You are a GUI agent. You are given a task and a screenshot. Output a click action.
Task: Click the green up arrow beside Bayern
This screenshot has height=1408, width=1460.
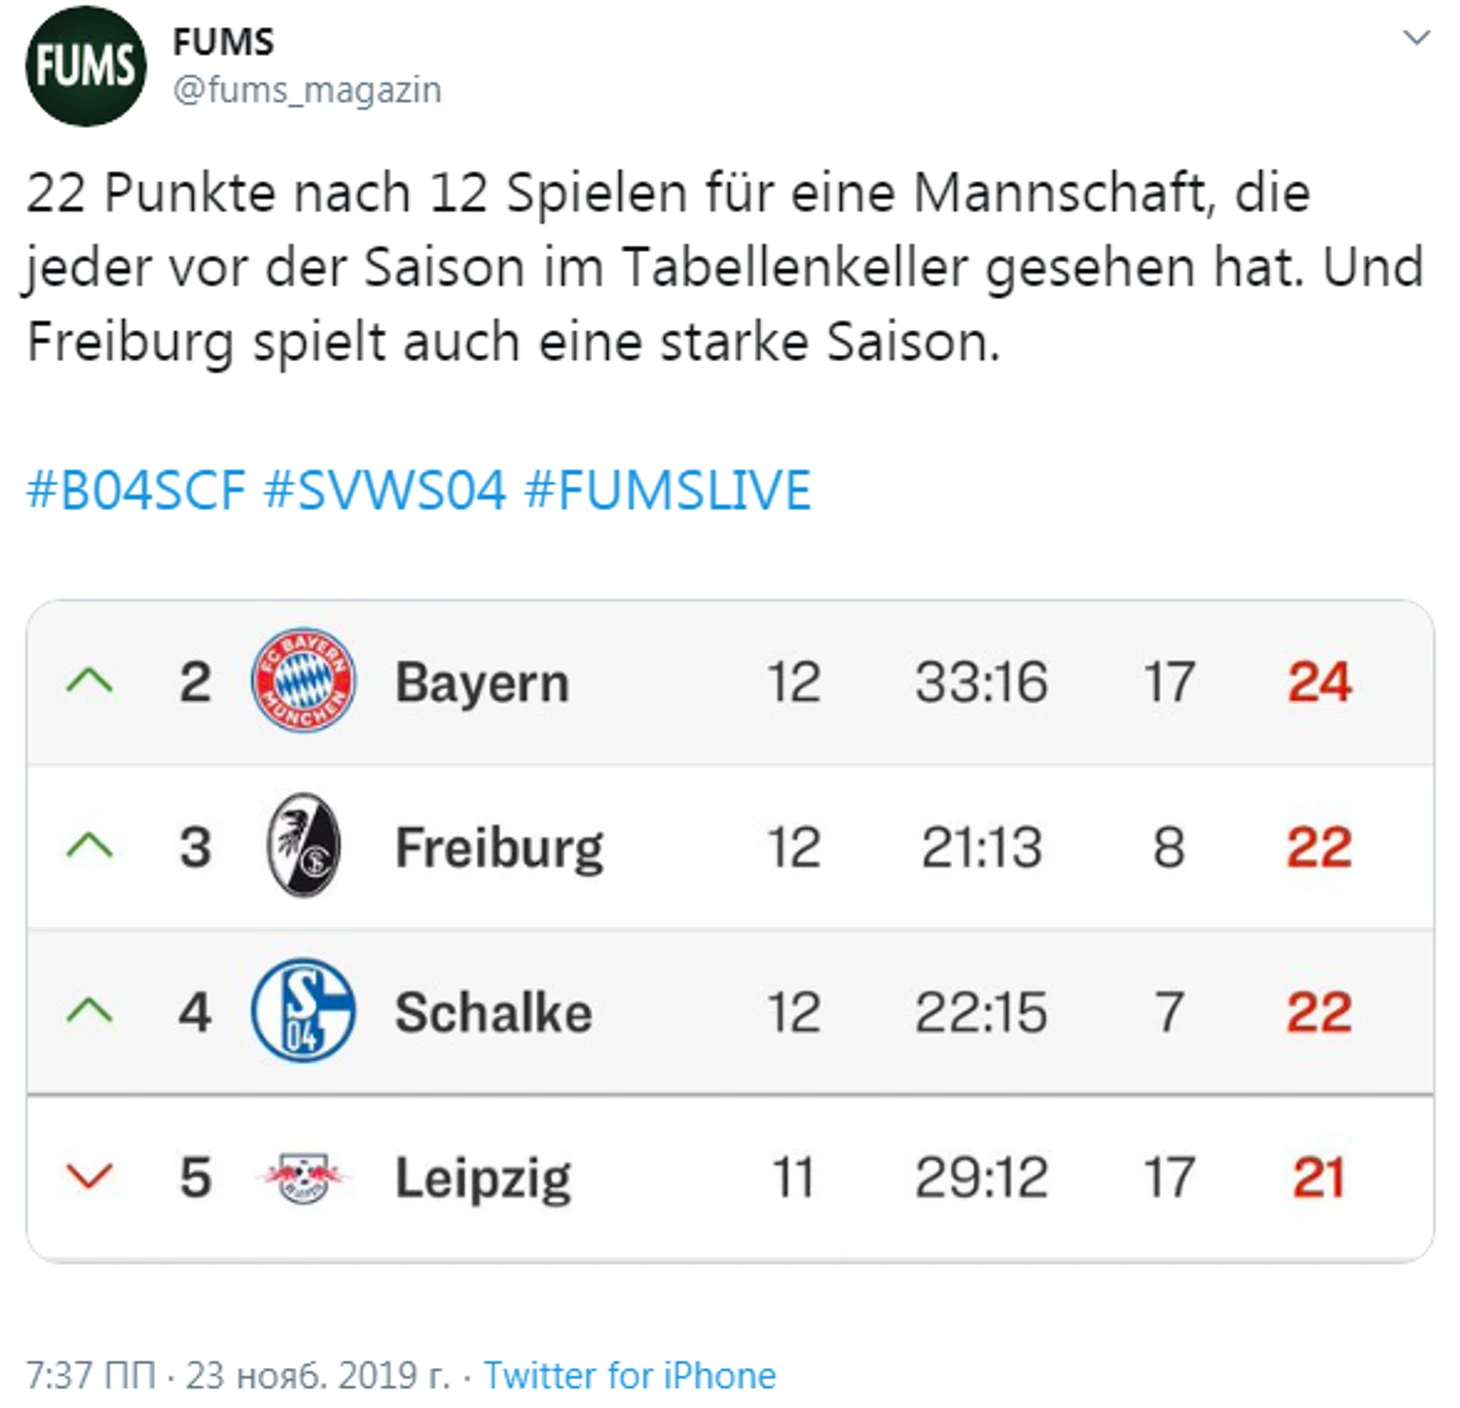(x=89, y=682)
